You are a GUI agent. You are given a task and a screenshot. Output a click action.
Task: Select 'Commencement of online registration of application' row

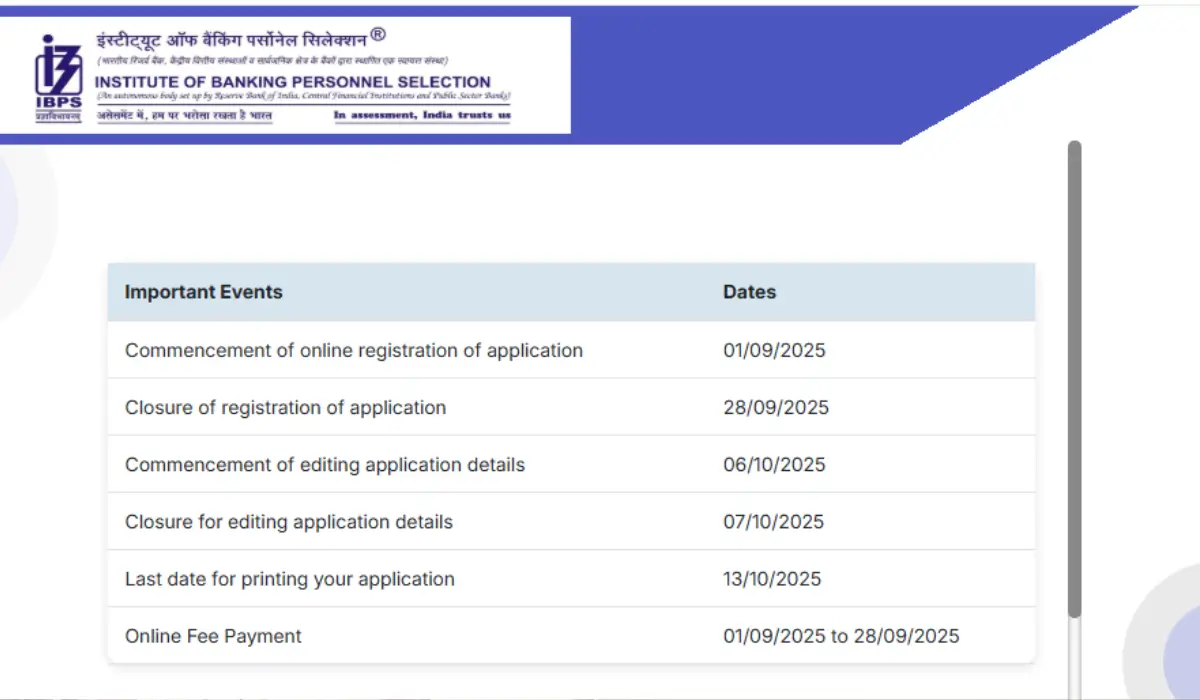pos(353,350)
